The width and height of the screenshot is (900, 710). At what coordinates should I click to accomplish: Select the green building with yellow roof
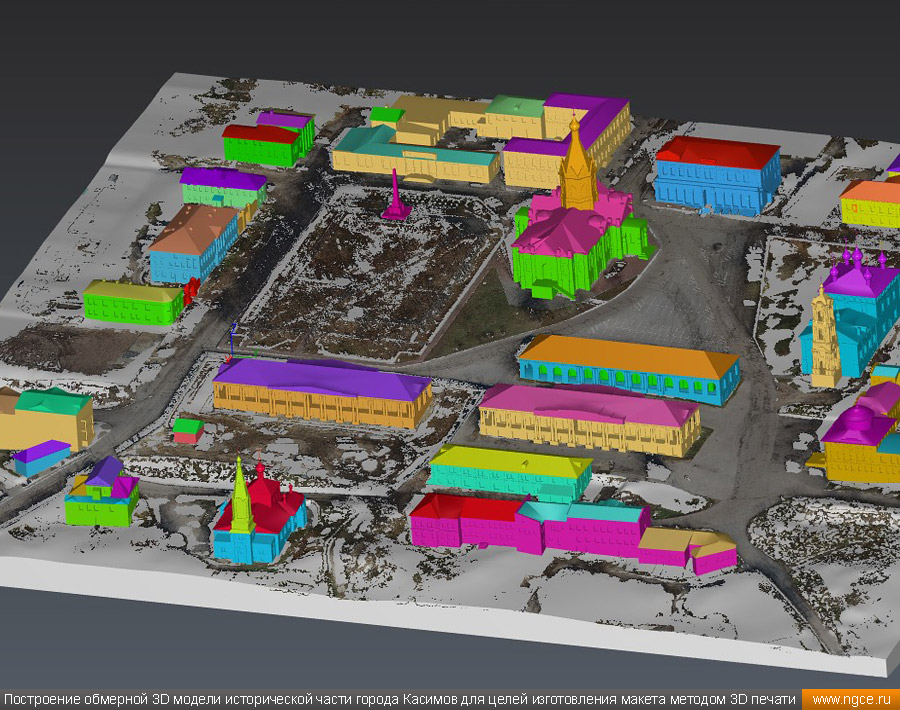point(133,302)
